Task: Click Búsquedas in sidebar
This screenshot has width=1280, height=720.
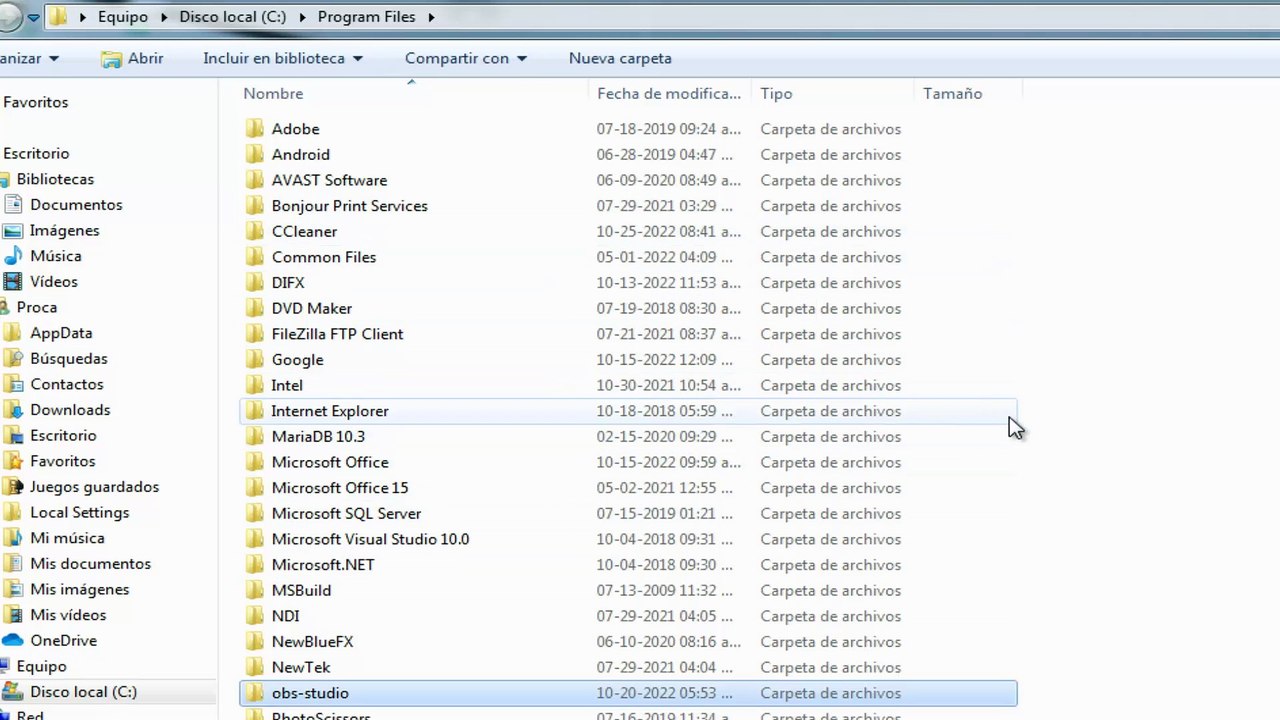Action: click(69, 358)
